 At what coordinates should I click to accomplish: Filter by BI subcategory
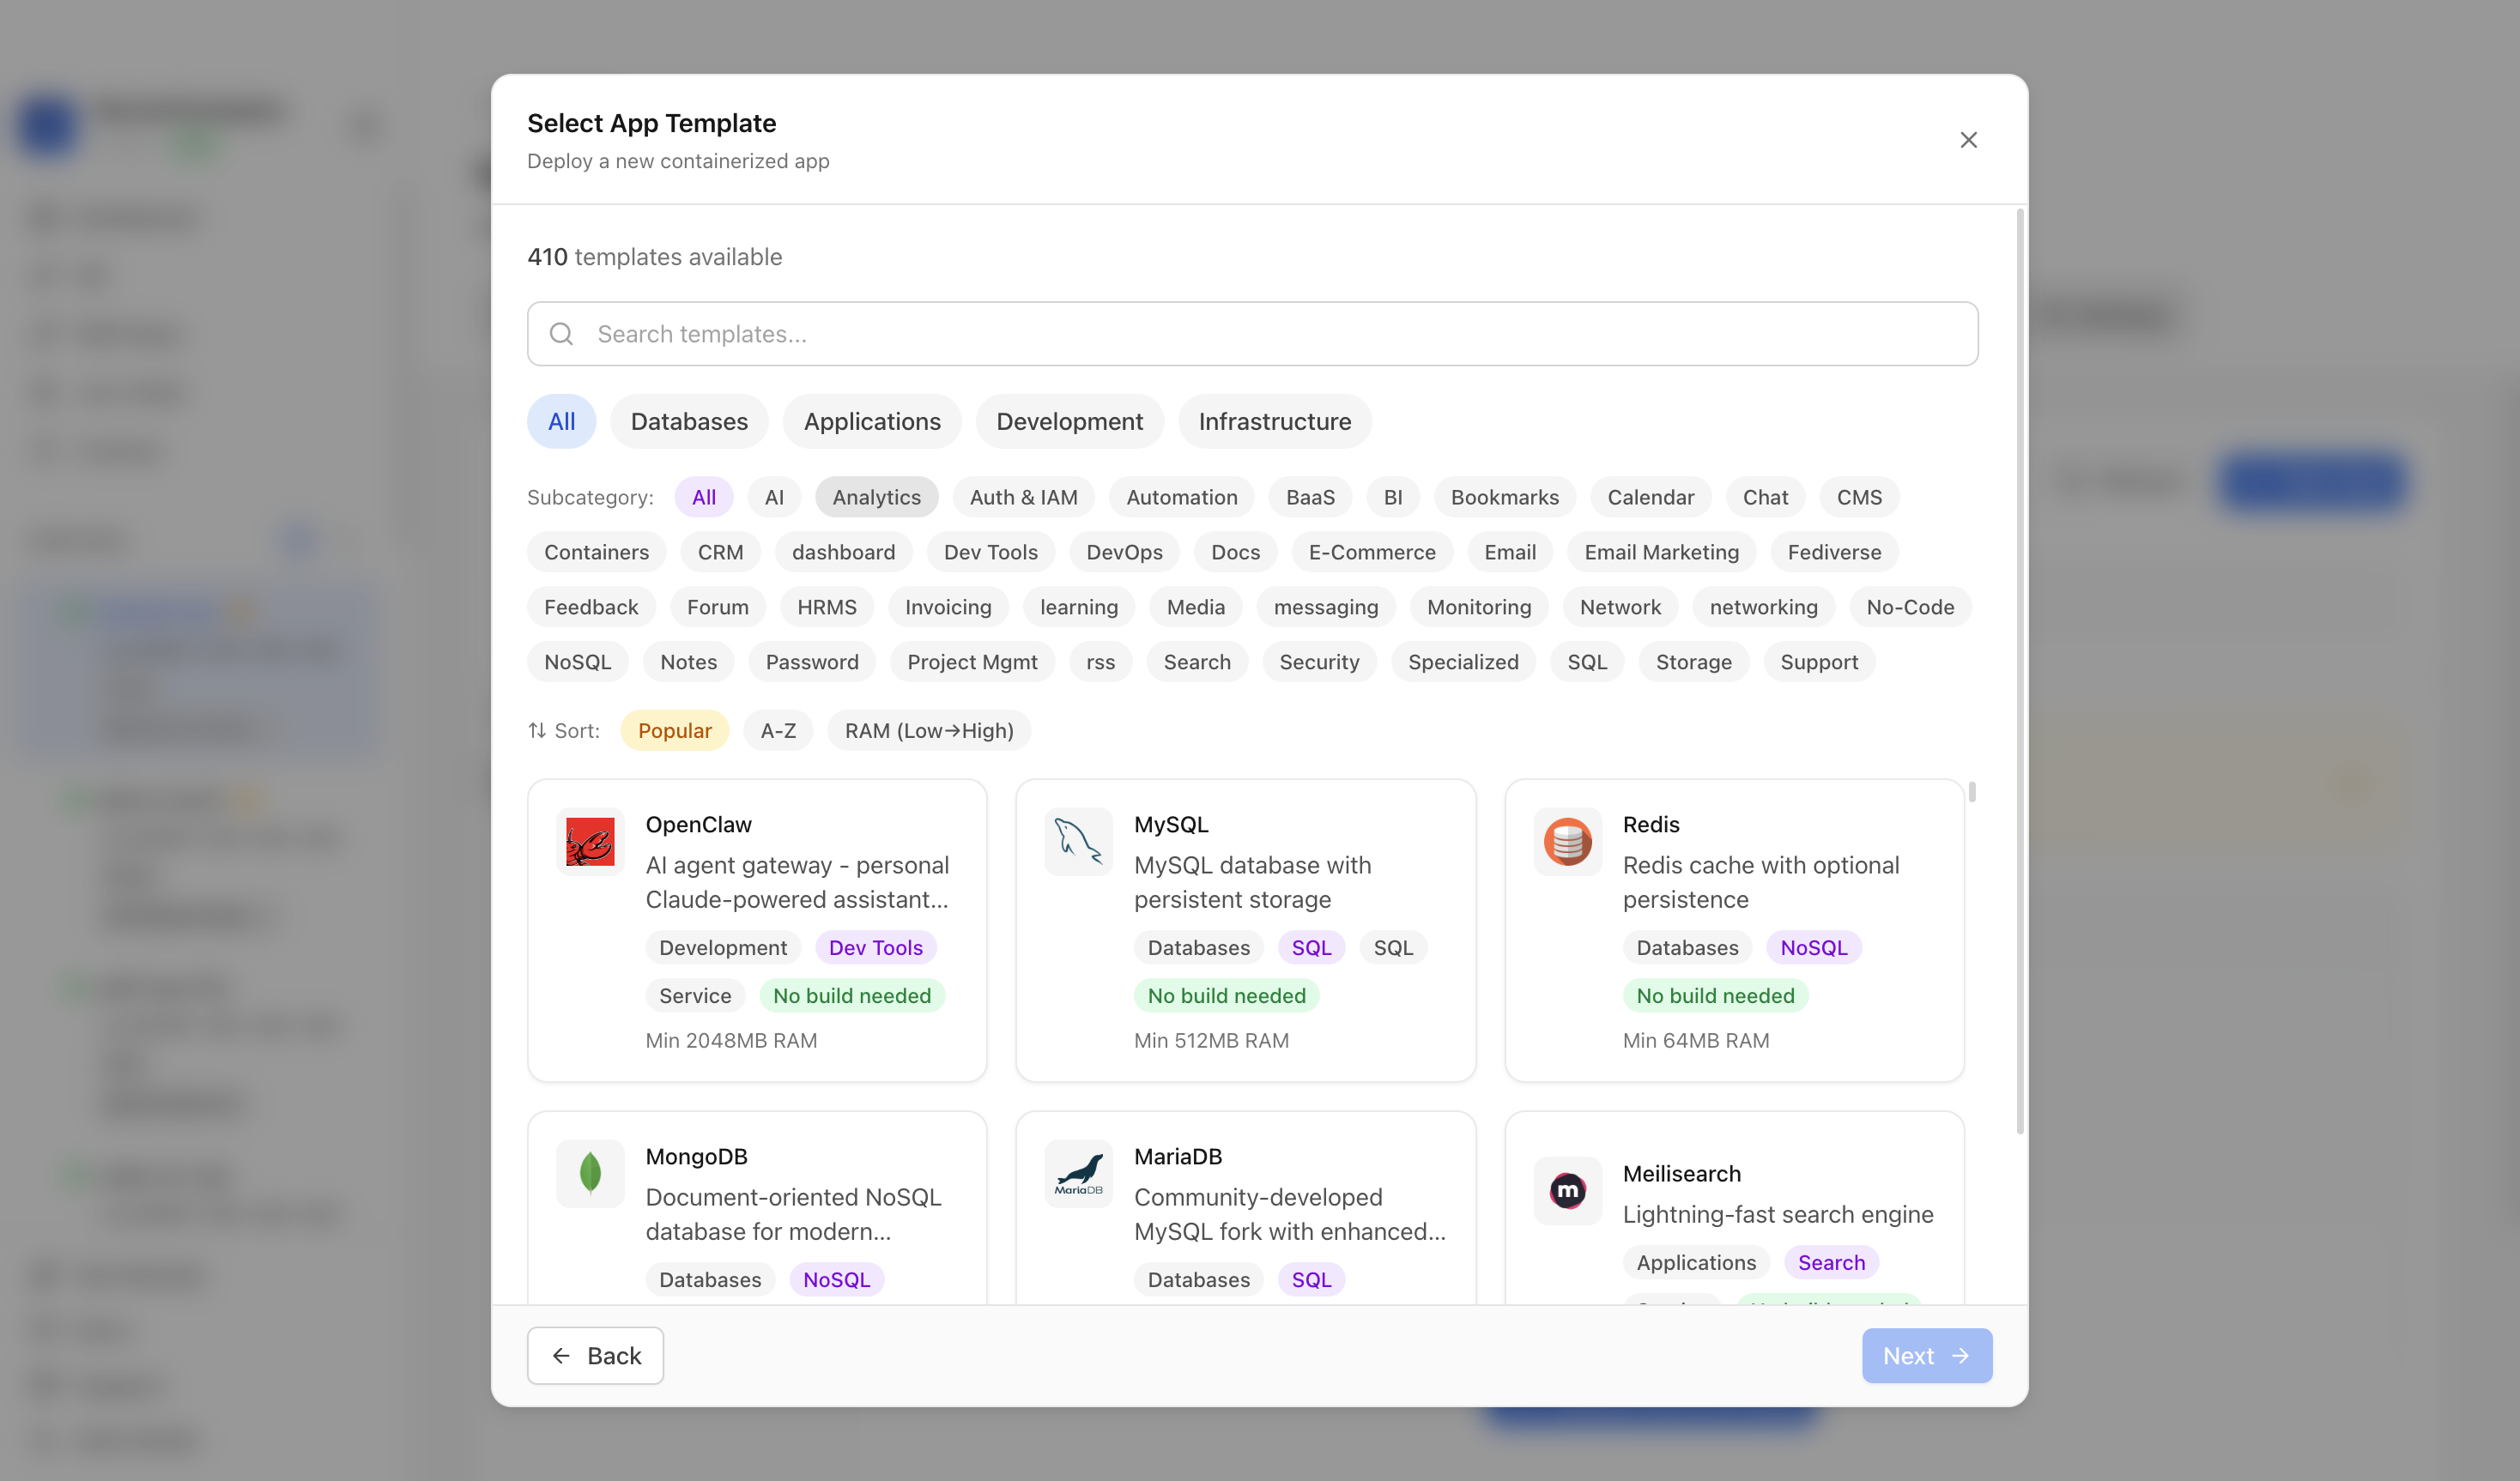[1393, 497]
